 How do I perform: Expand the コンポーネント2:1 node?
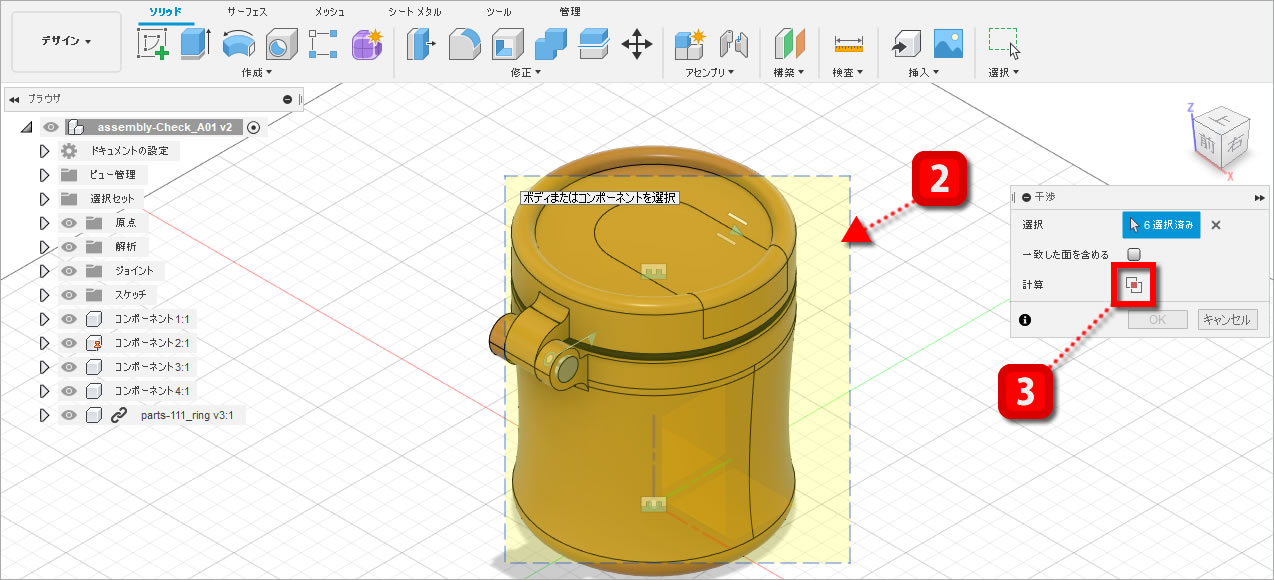[x=44, y=343]
